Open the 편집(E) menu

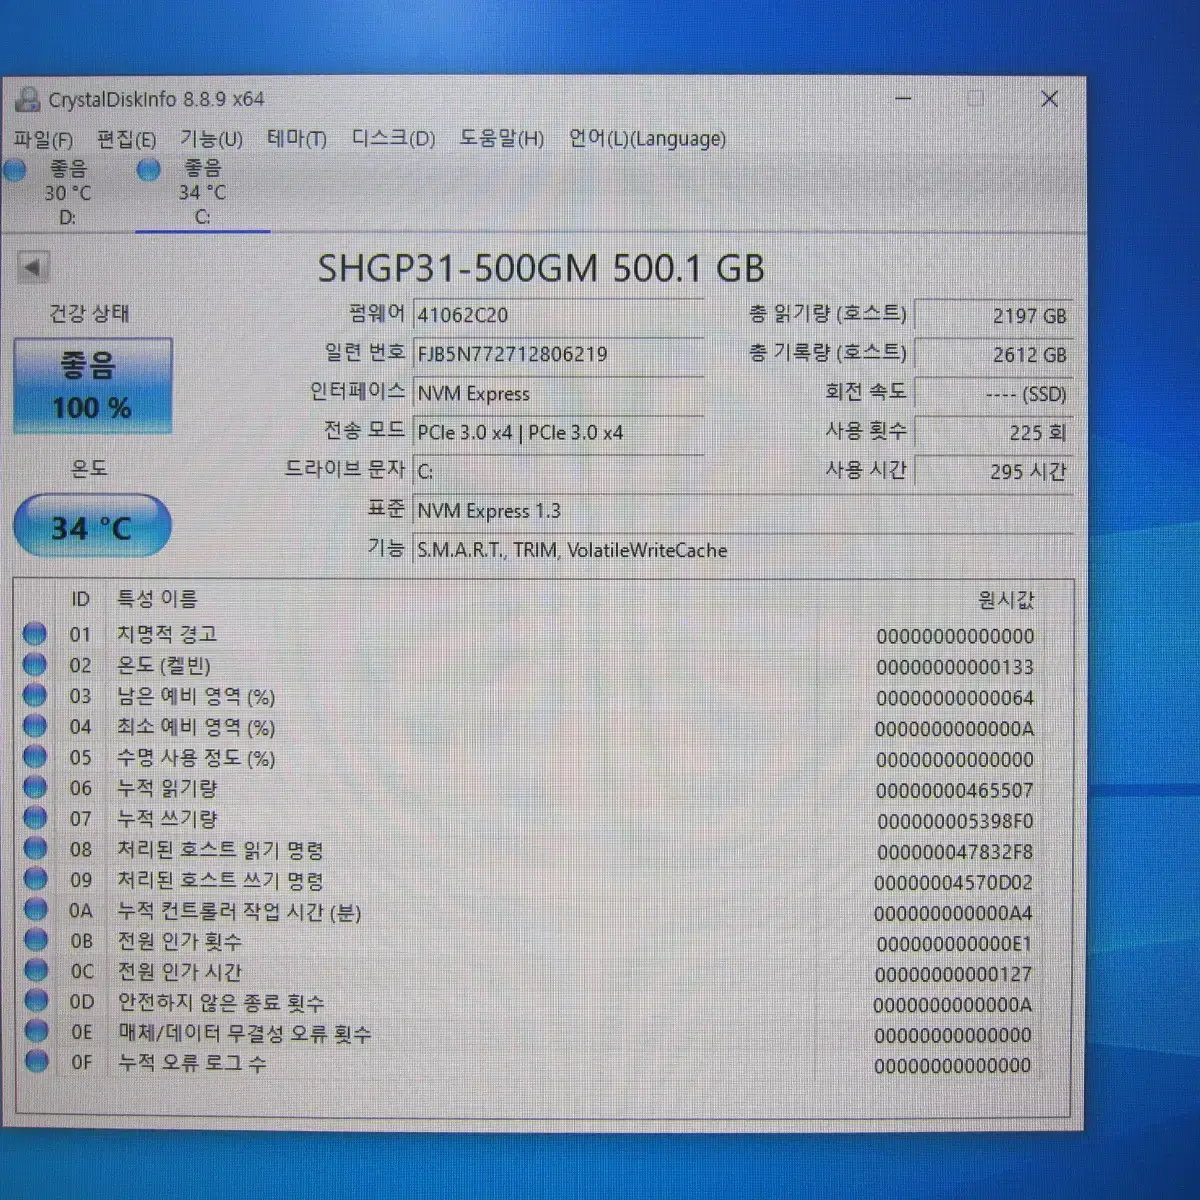coord(126,139)
